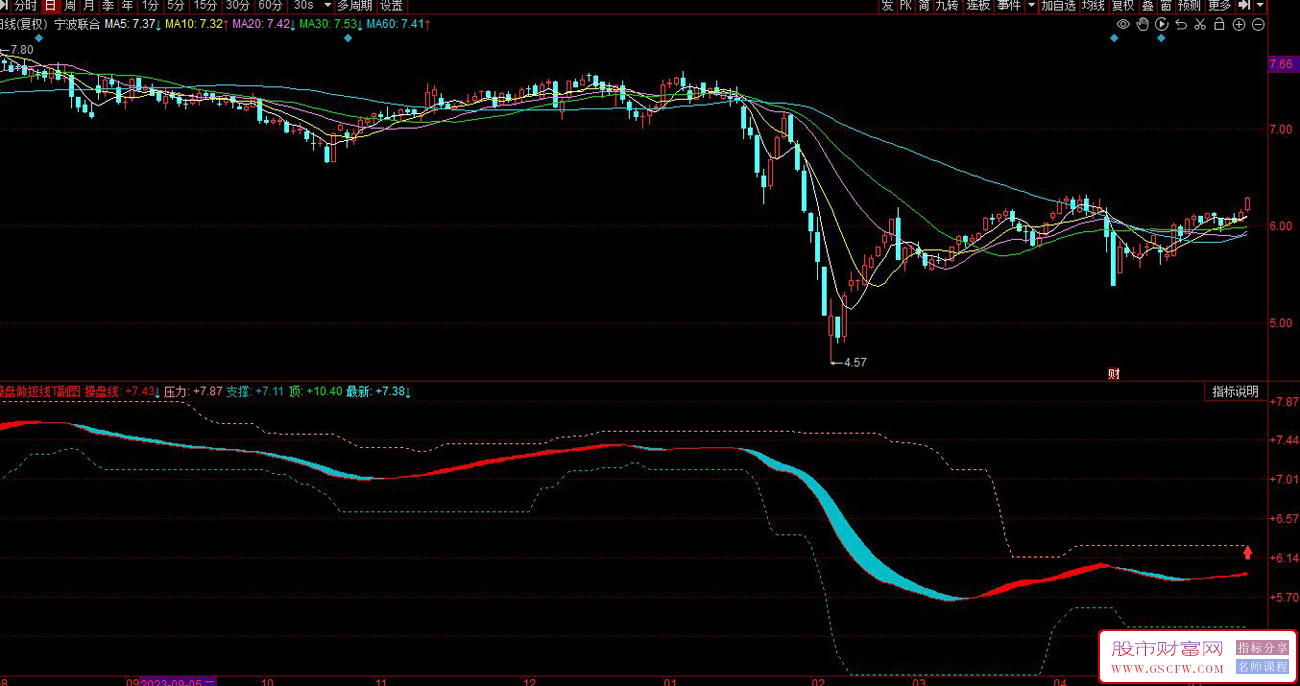
Task: Switch to the 分时 intraday chart
Action: [x=25, y=5]
